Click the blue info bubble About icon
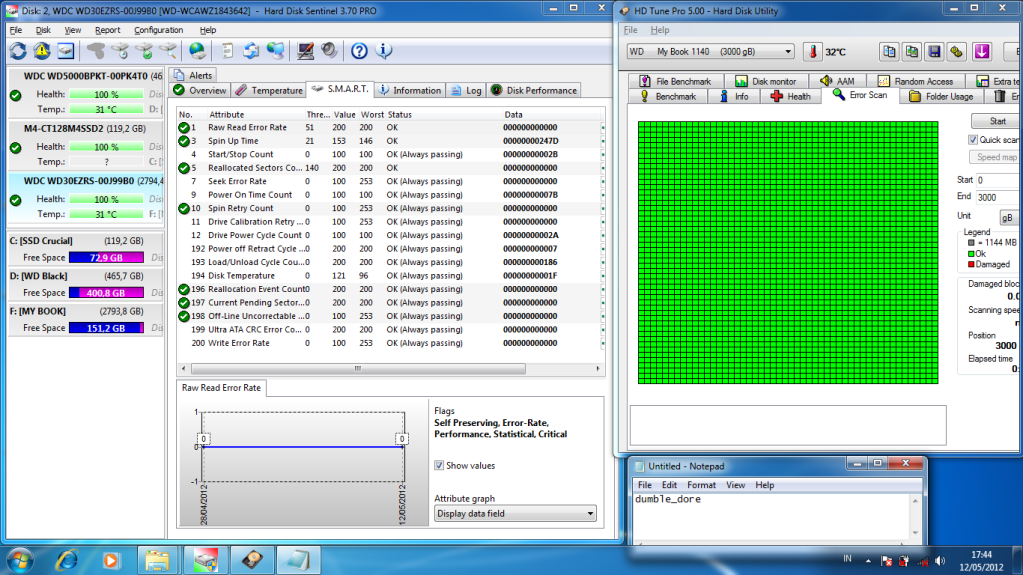 tap(384, 51)
